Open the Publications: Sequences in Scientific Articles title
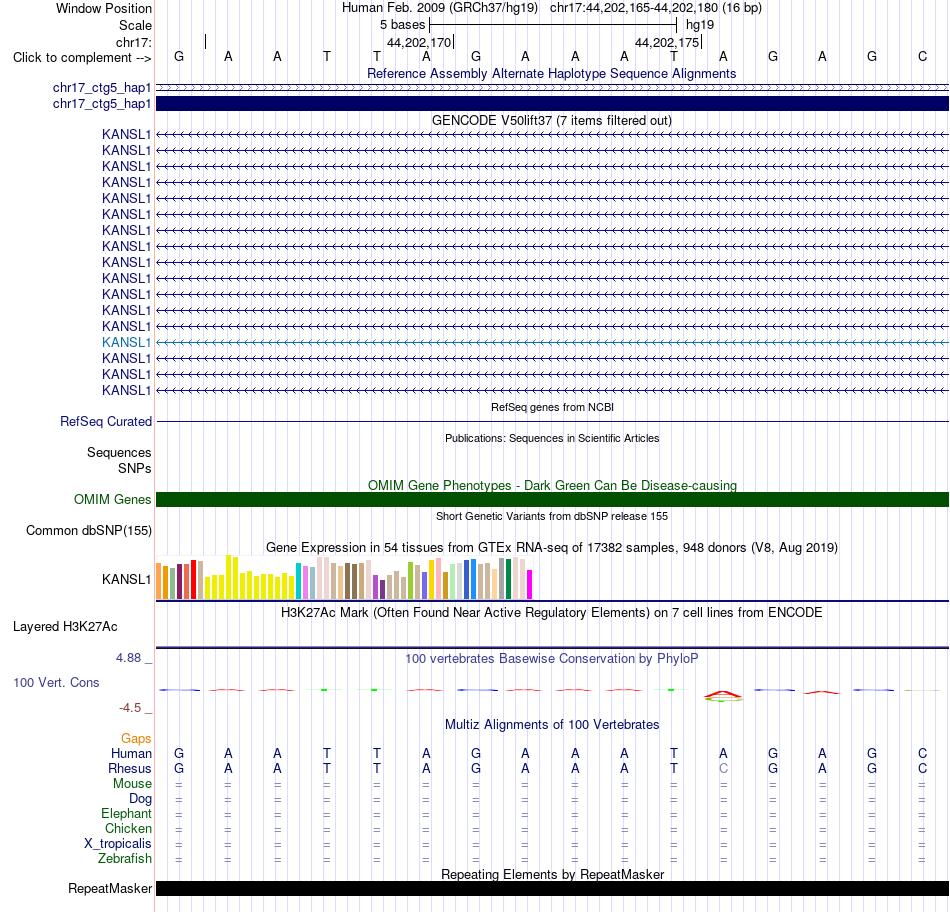This screenshot has width=950, height=912. tap(552, 438)
